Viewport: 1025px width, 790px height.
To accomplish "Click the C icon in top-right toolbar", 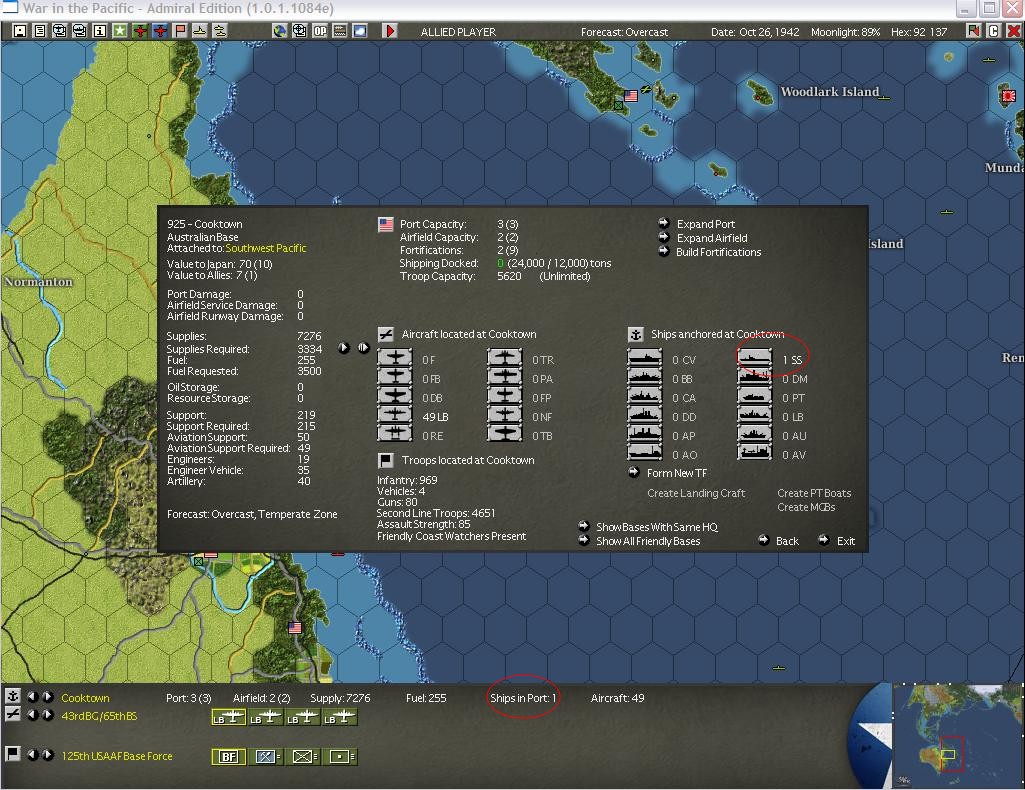I will (993, 31).
